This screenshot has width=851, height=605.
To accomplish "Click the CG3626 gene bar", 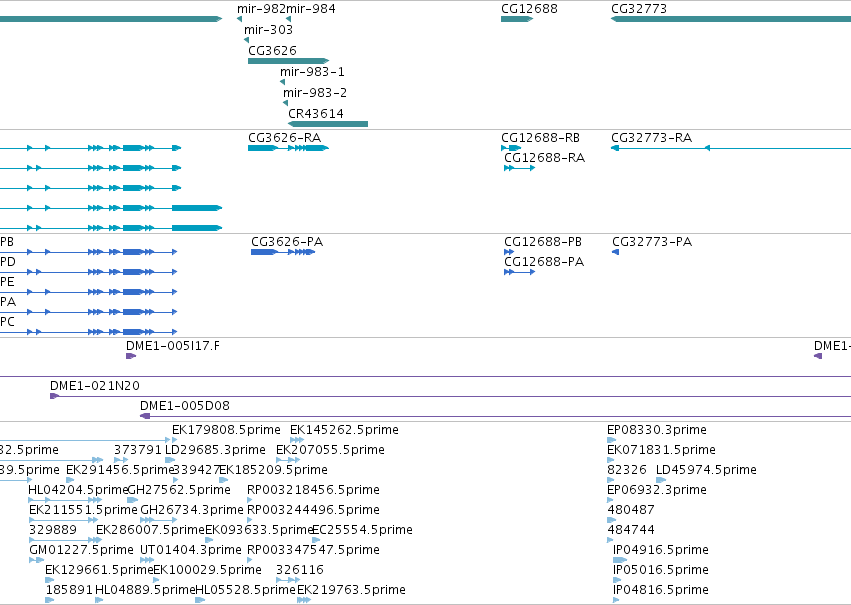I will pyautogui.click(x=288, y=61).
